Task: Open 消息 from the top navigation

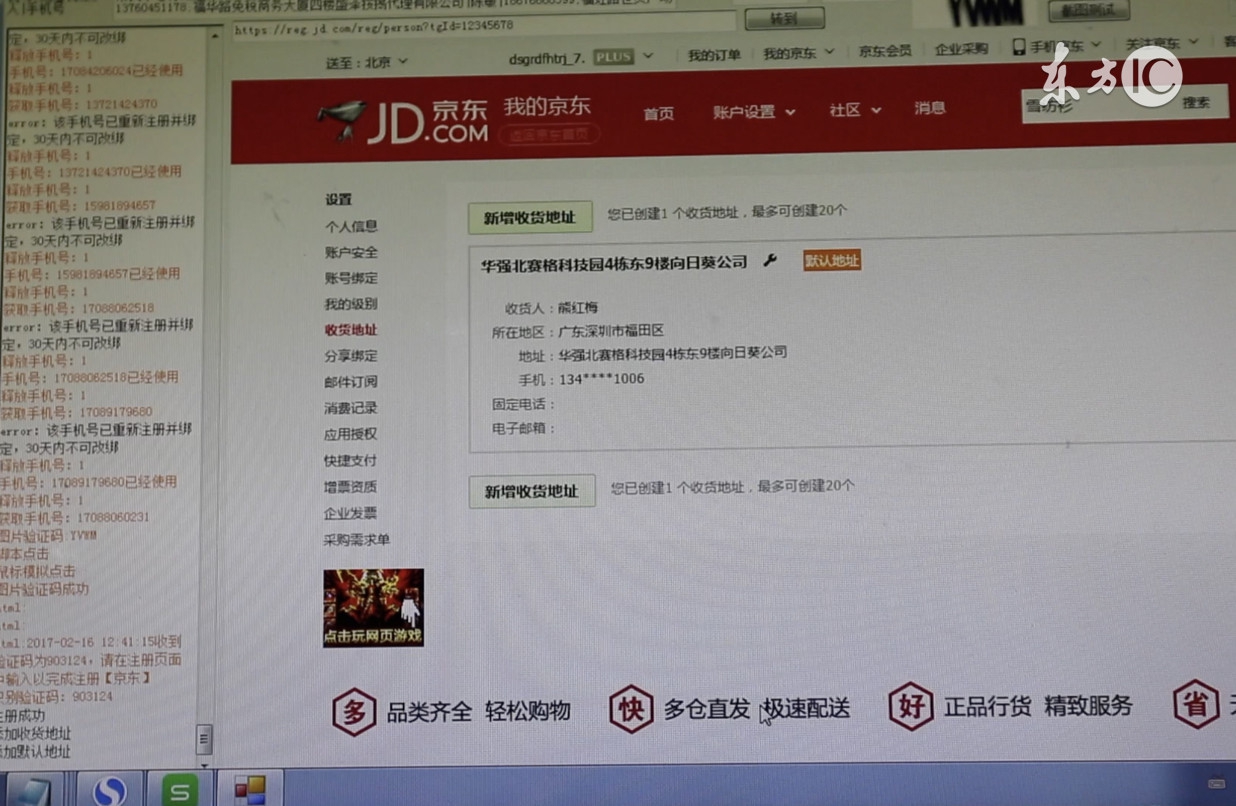Action: point(929,111)
